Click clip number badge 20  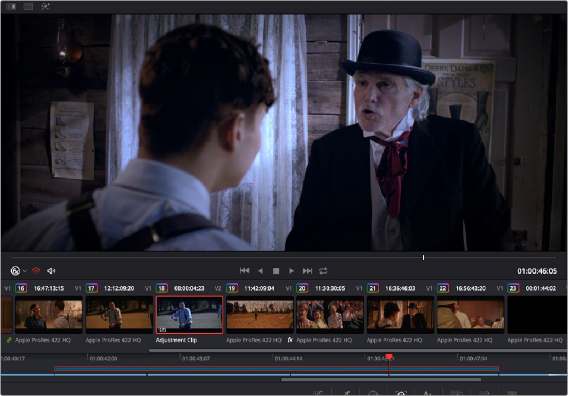(x=302, y=288)
